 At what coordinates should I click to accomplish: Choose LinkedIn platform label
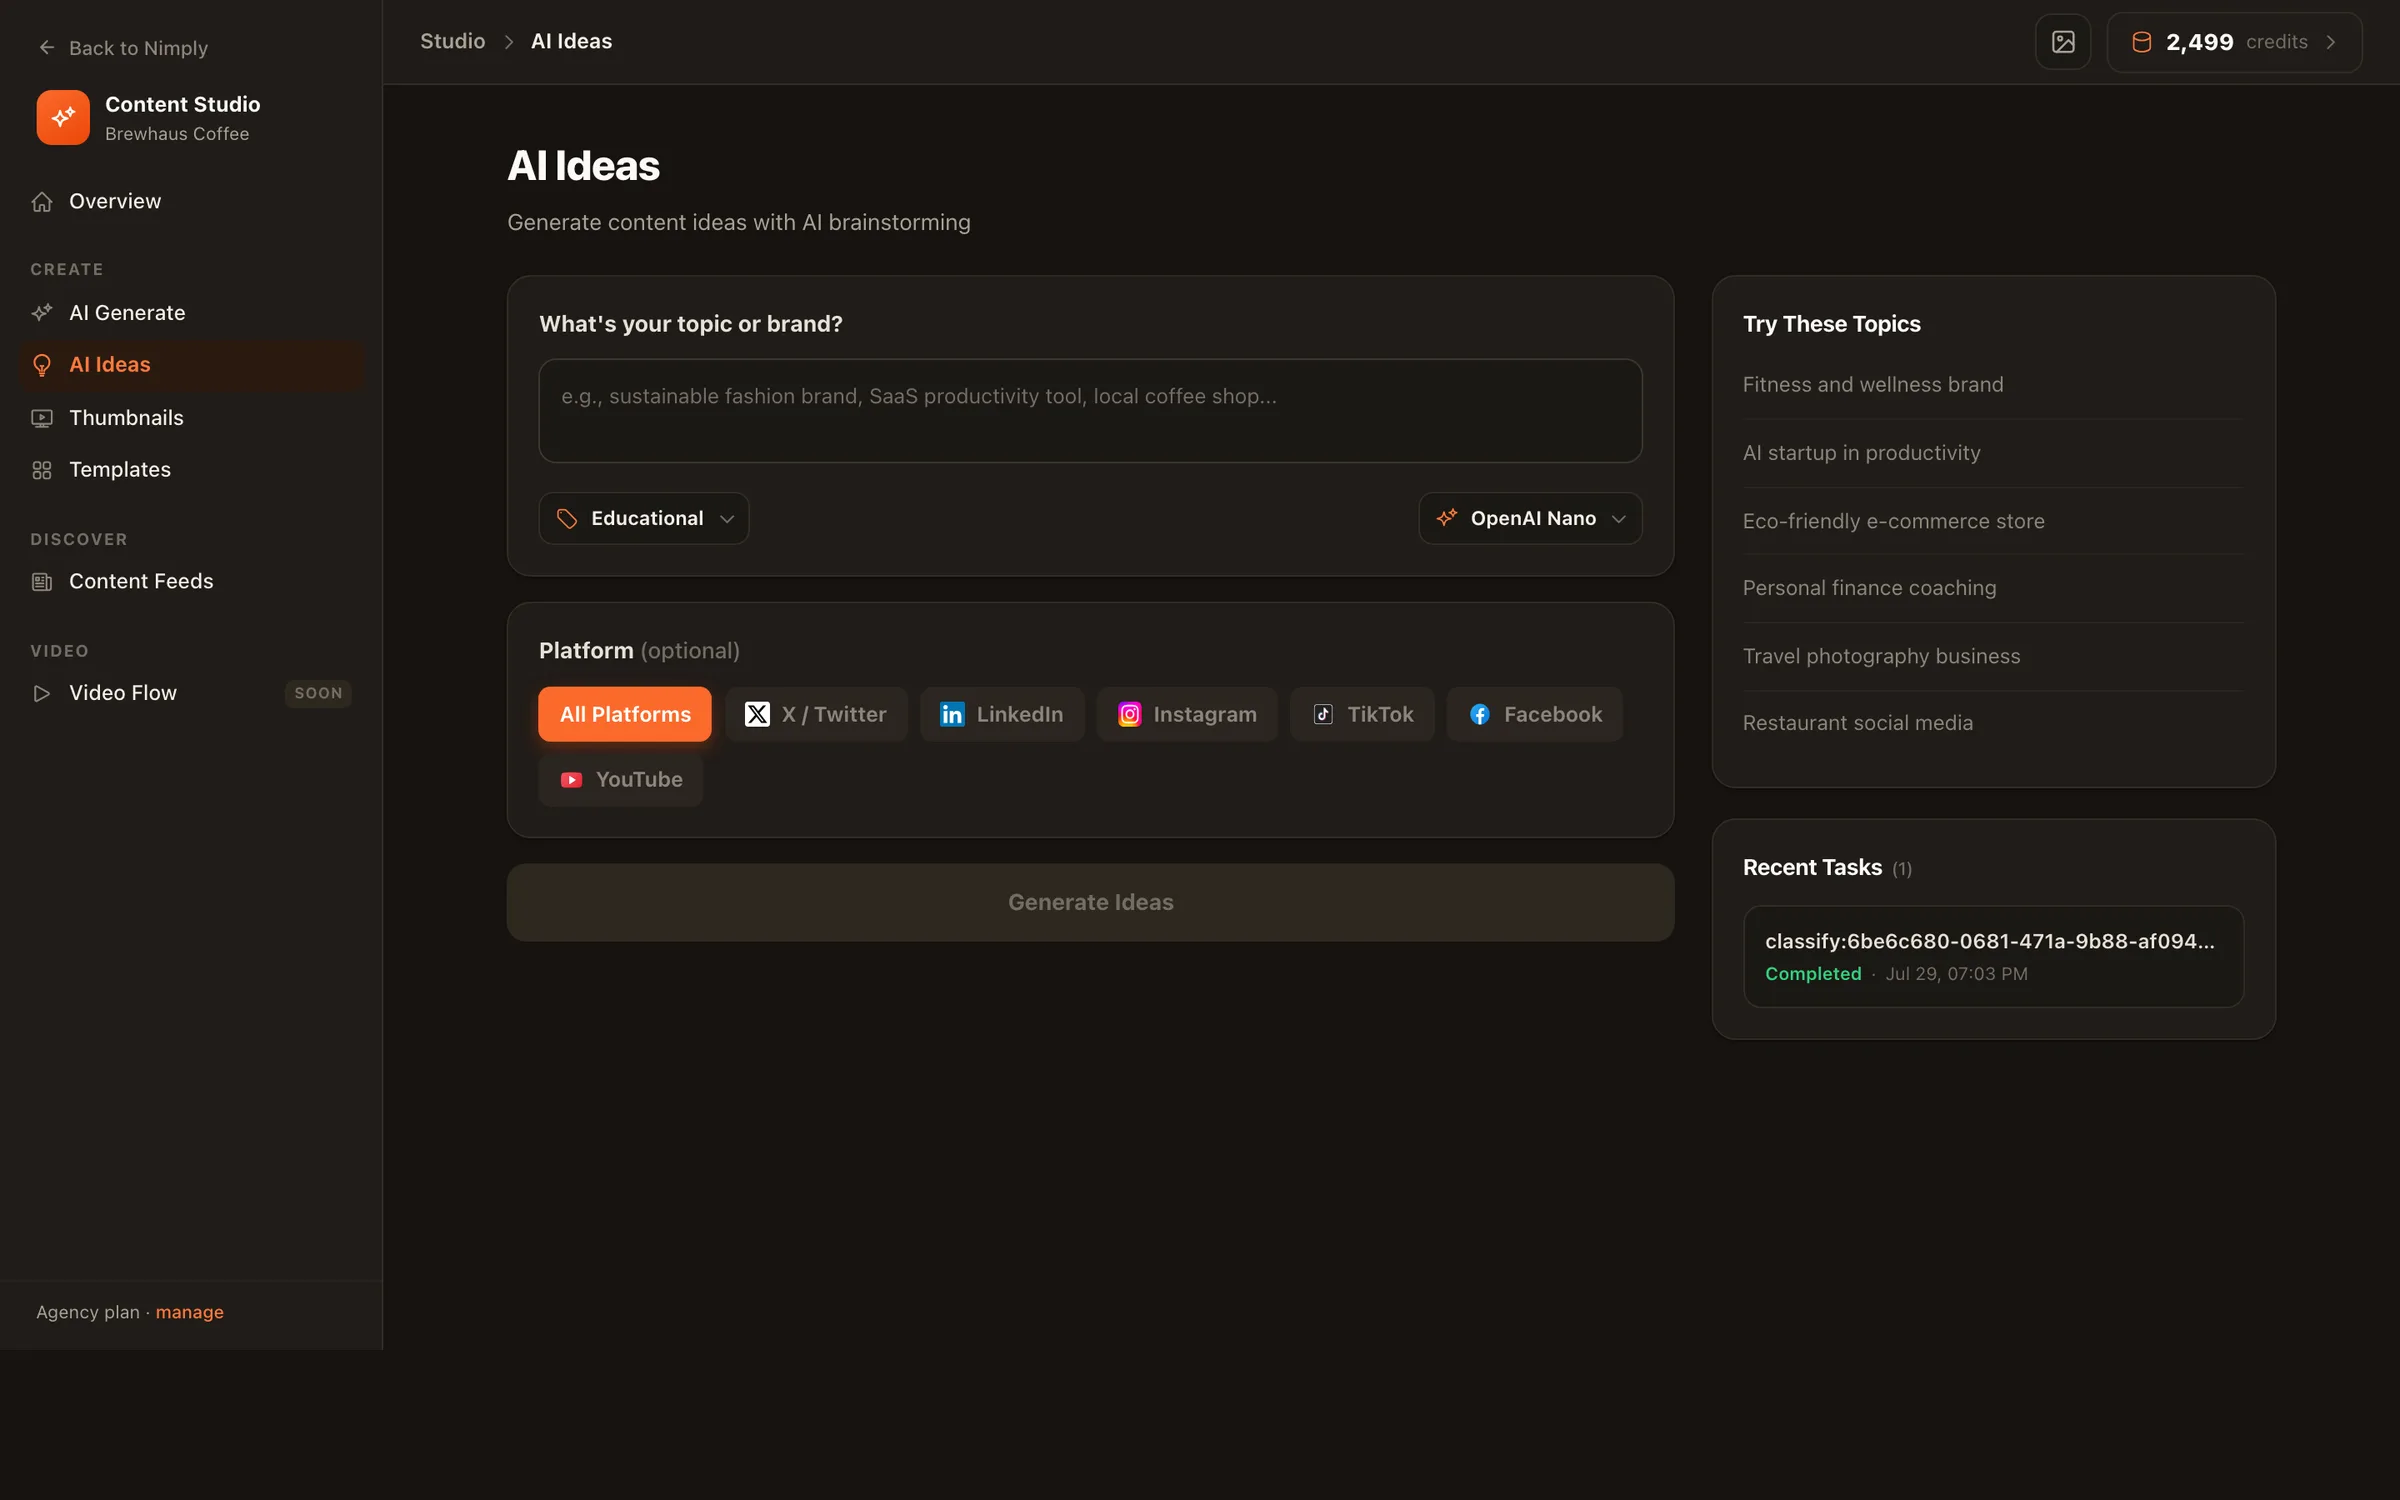(x=1020, y=714)
